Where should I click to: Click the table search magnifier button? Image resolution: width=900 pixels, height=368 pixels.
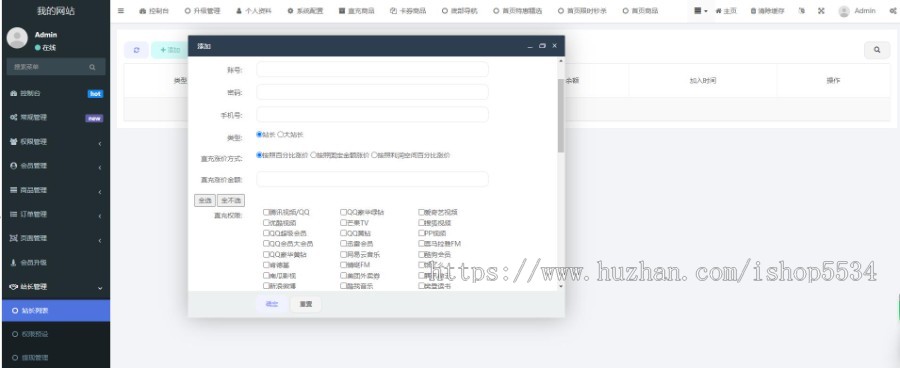point(877,50)
